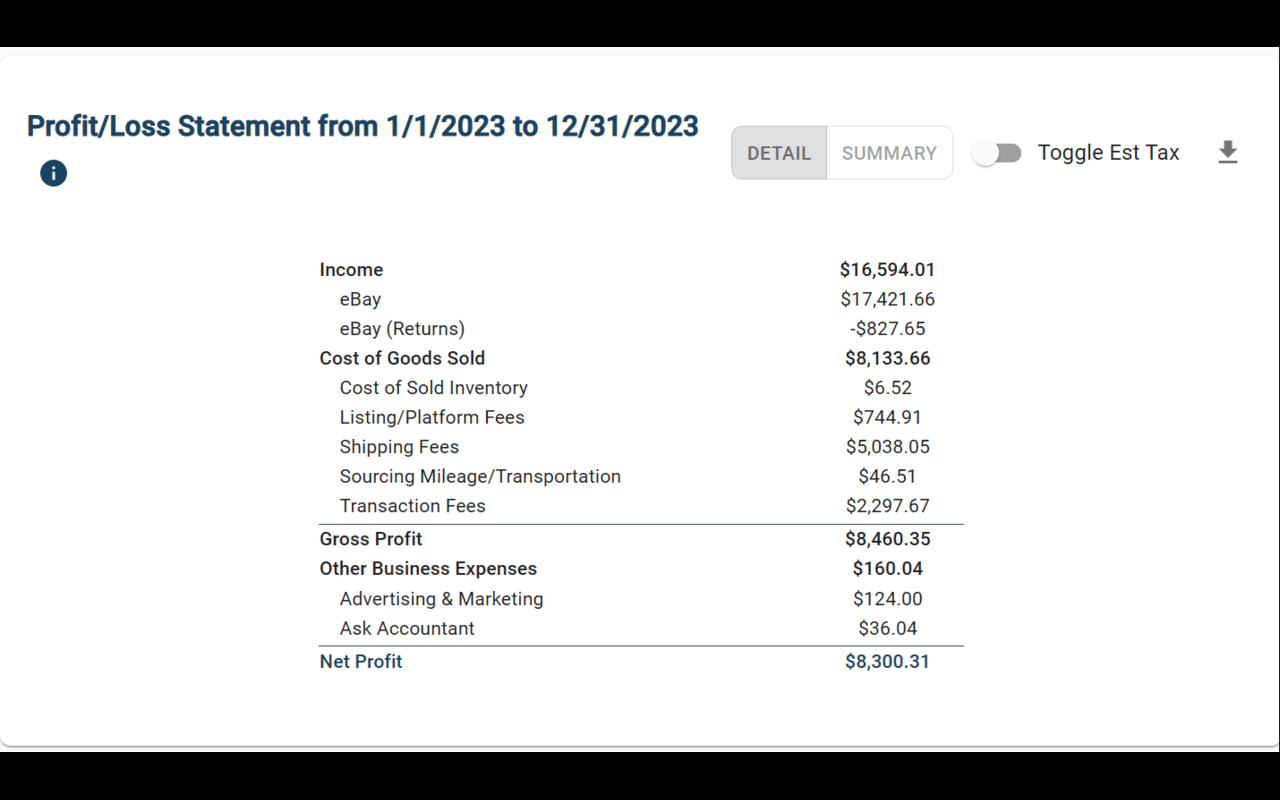This screenshot has height=800, width=1280.
Task: Click the Toggle Est Tax label
Action: 1108,153
